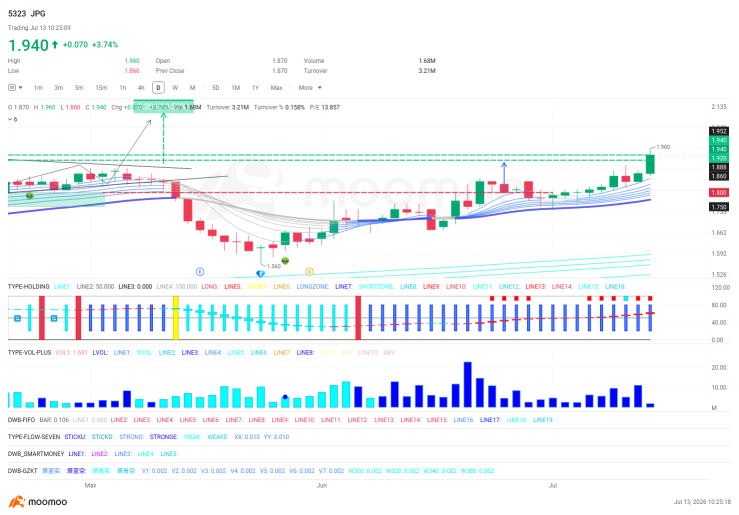Select the 15m timeframe

coord(101,88)
